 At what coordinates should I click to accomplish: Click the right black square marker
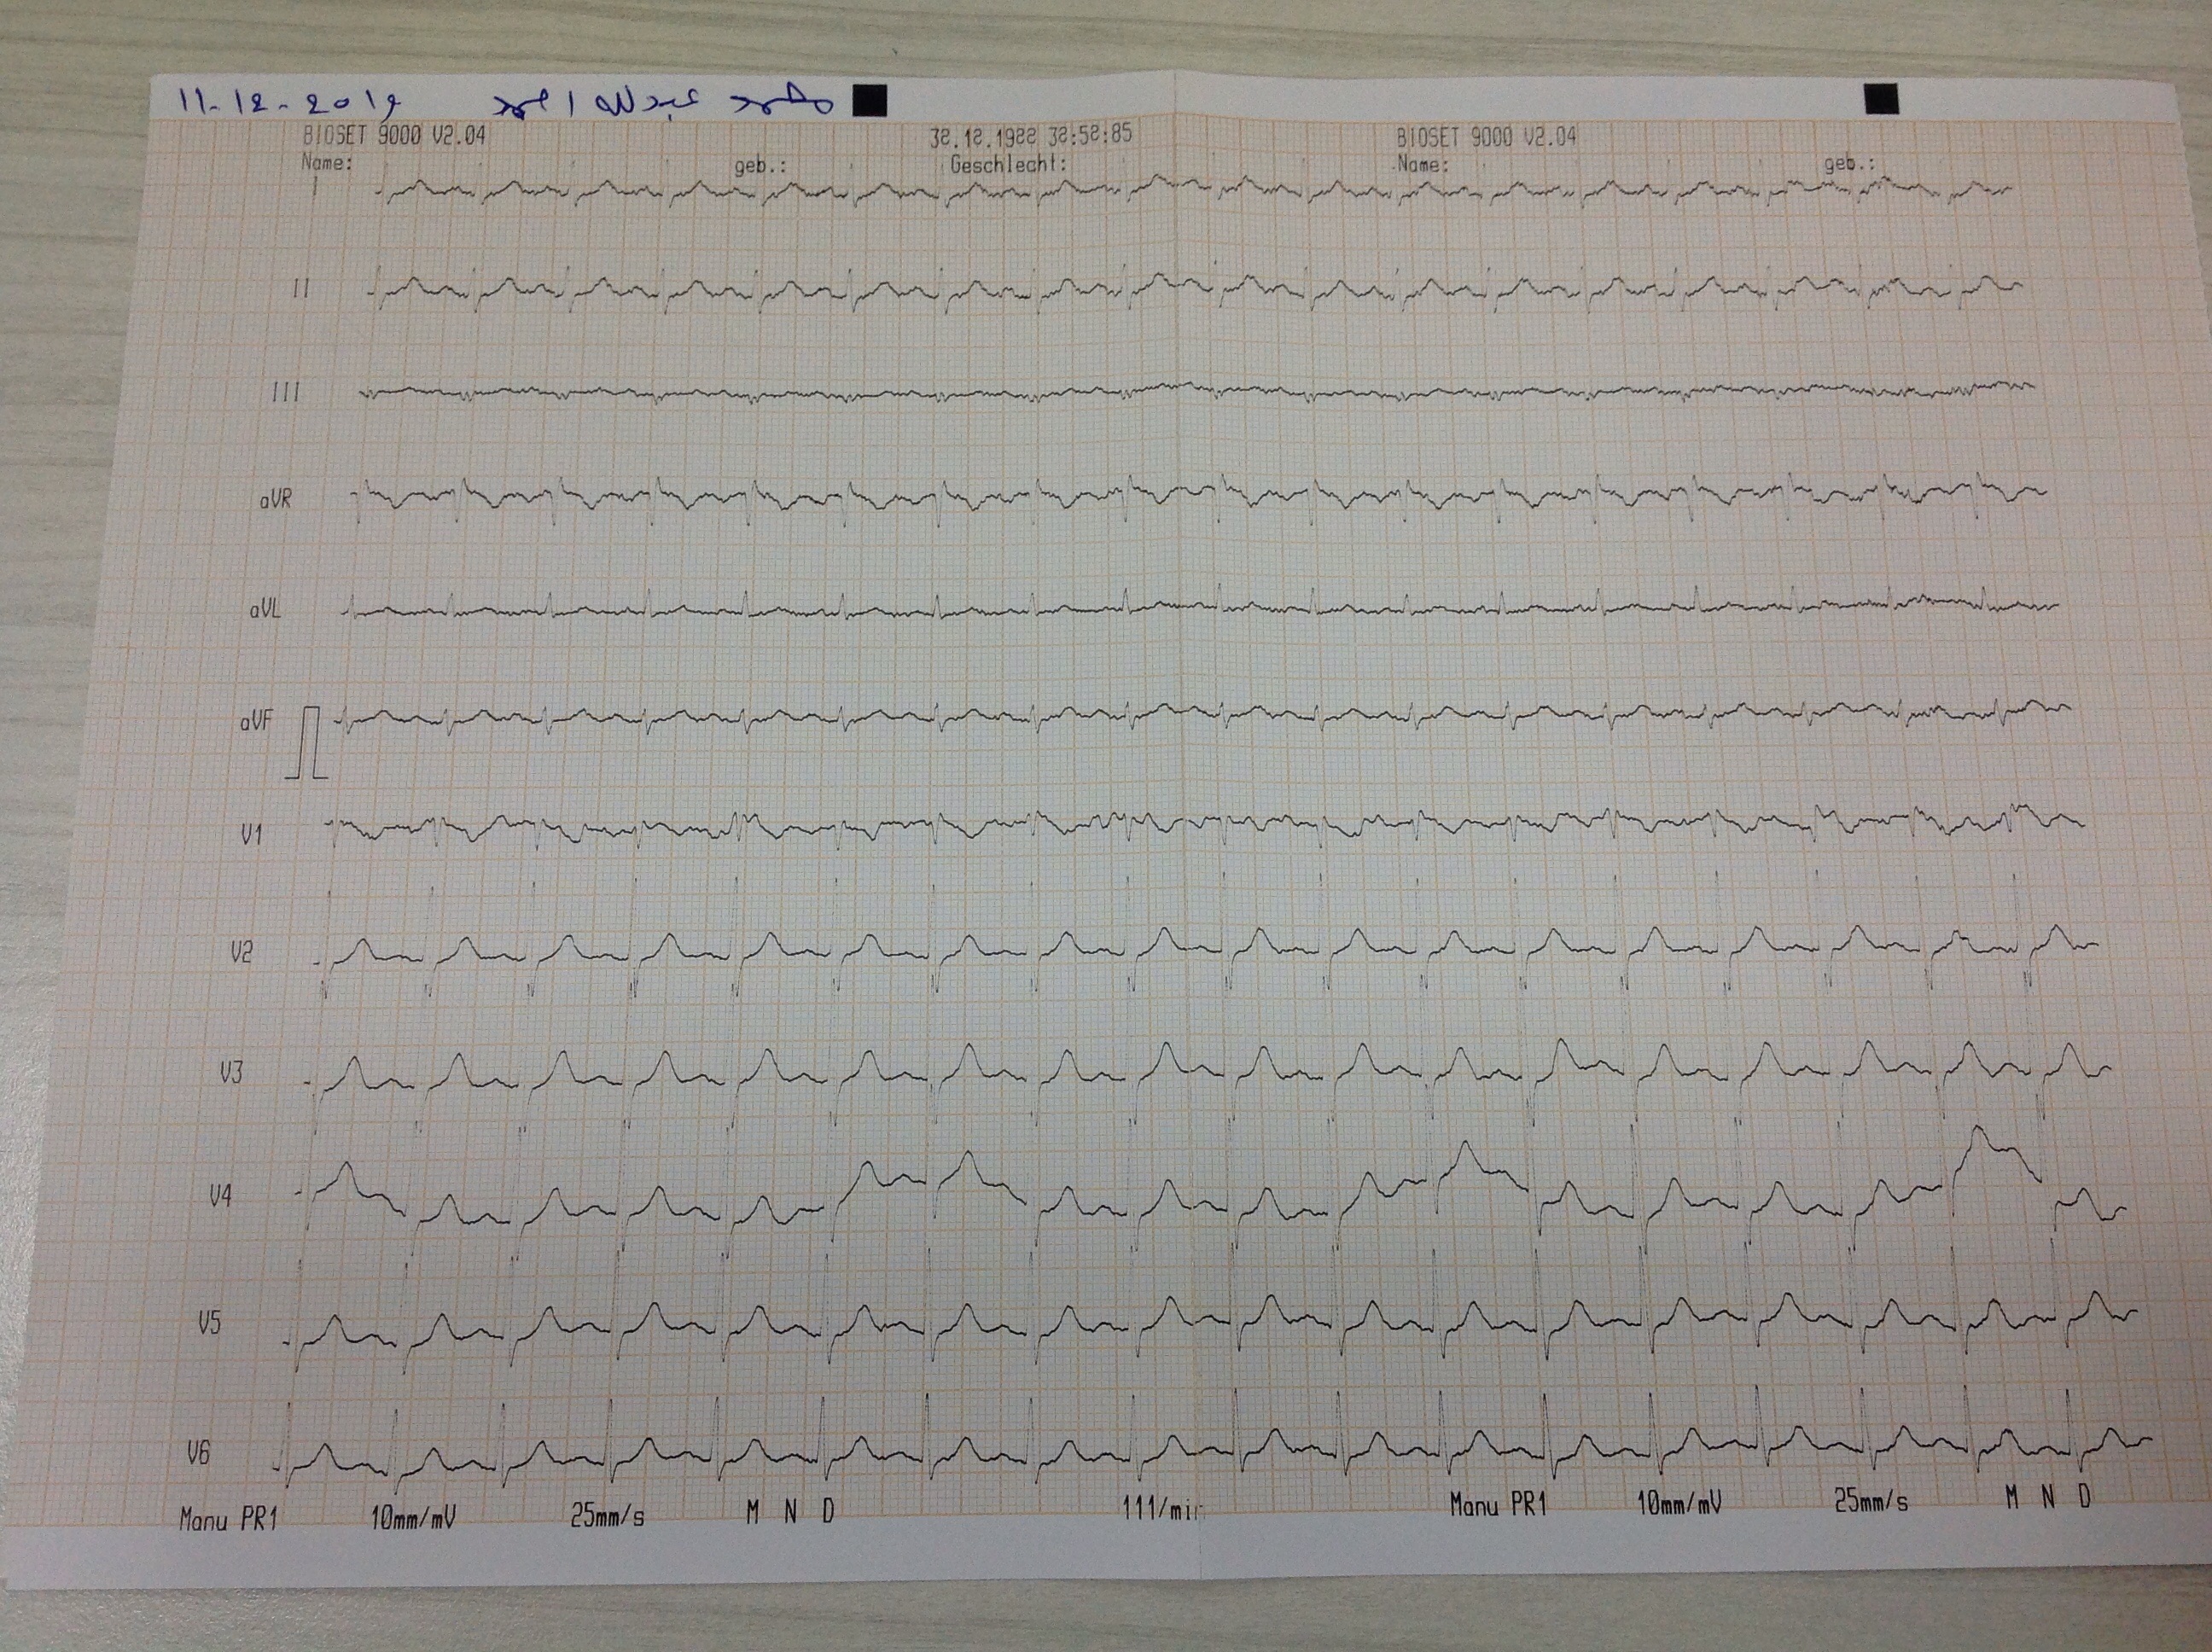pos(1881,99)
